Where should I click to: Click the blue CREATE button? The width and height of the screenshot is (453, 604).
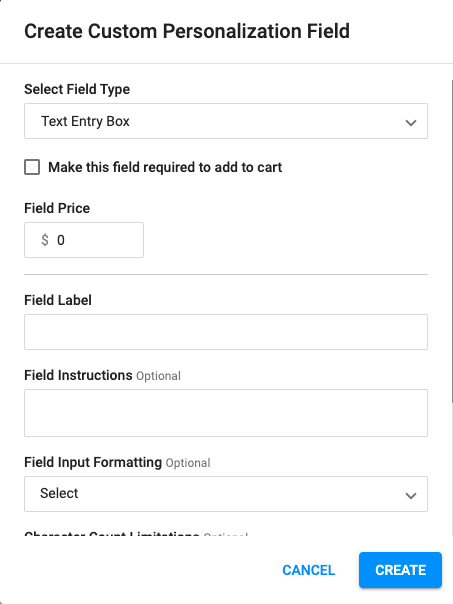(x=400, y=570)
